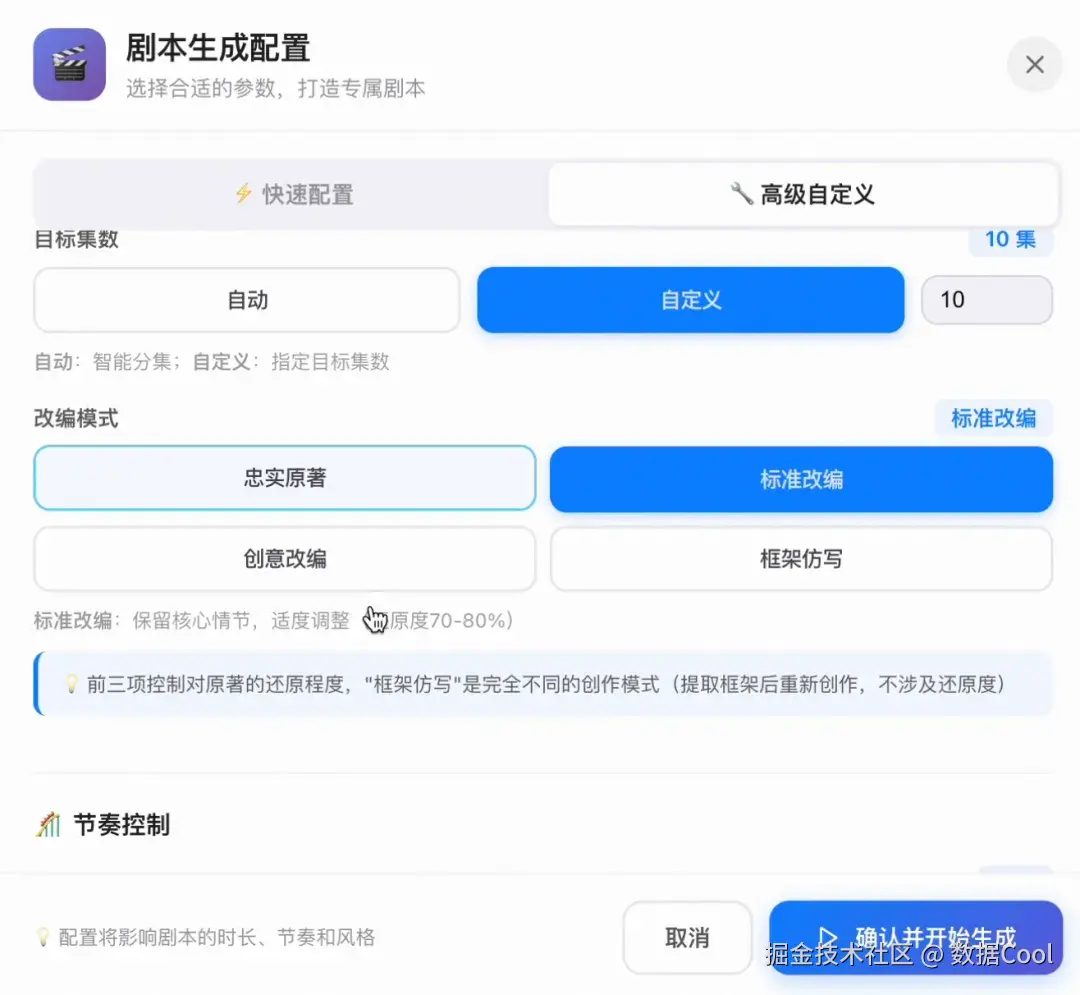Click the lightbulb icon near bottom config note
The height and width of the screenshot is (995, 1080).
(x=42, y=936)
